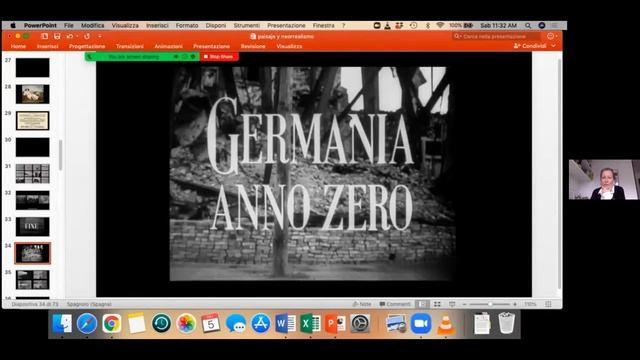Image resolution: width=640 pixels, height=360 pixels.
Task: Click the search field in the presentation
Action: 497,36
